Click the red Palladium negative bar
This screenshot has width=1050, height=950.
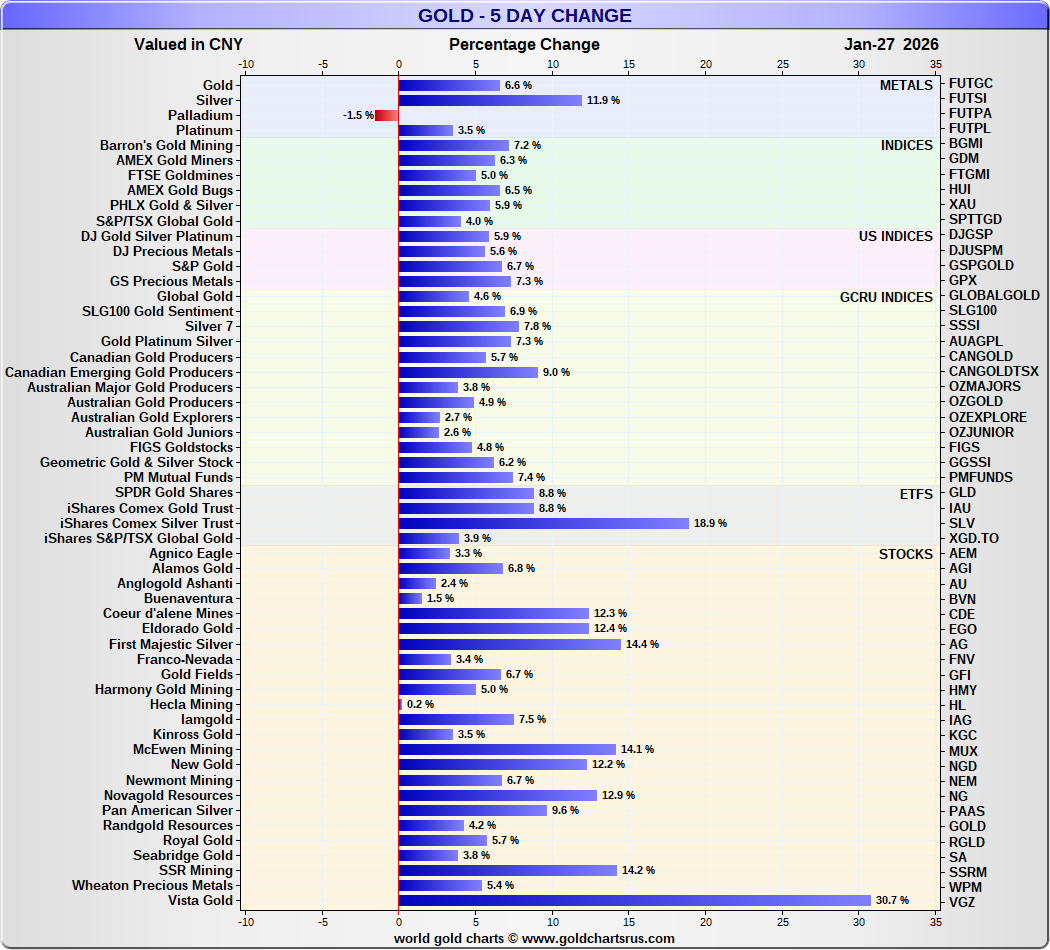(387, 116)
